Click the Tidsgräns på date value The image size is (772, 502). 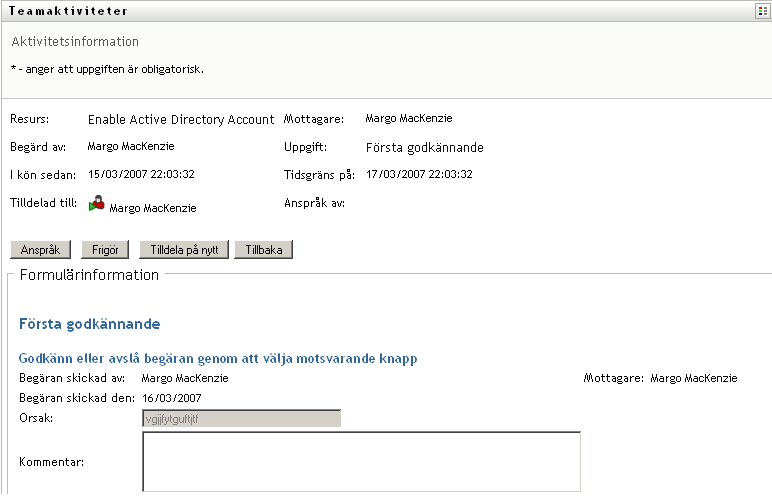click(419, 174)
